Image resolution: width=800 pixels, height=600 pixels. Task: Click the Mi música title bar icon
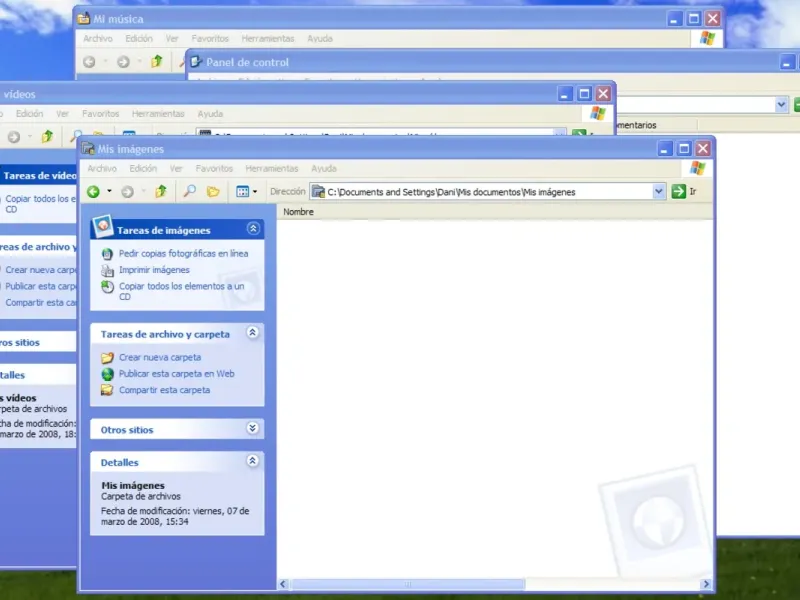pyautogui.click(x=84, y=19)
